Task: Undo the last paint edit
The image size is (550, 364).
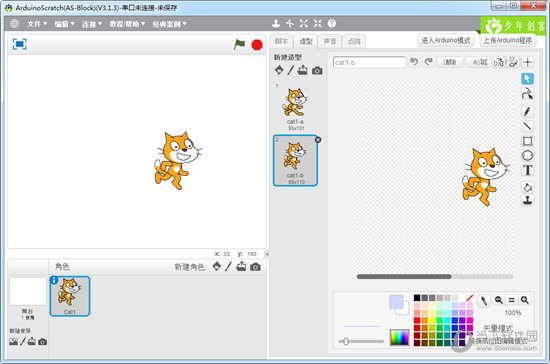Action: point(414,62)
